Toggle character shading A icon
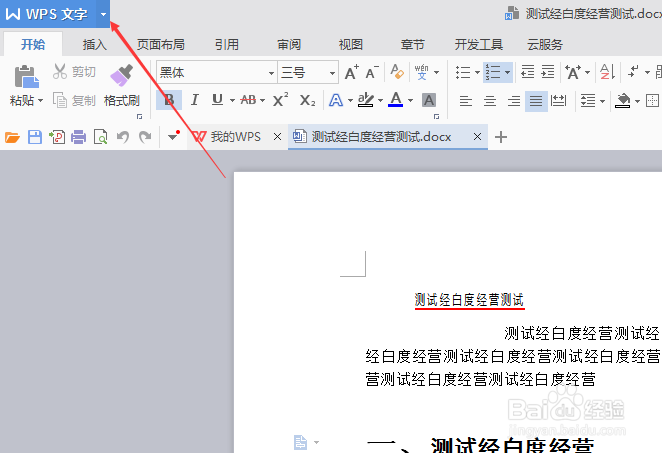This screenshot has width=662, height=453. (x=429, y=100)
